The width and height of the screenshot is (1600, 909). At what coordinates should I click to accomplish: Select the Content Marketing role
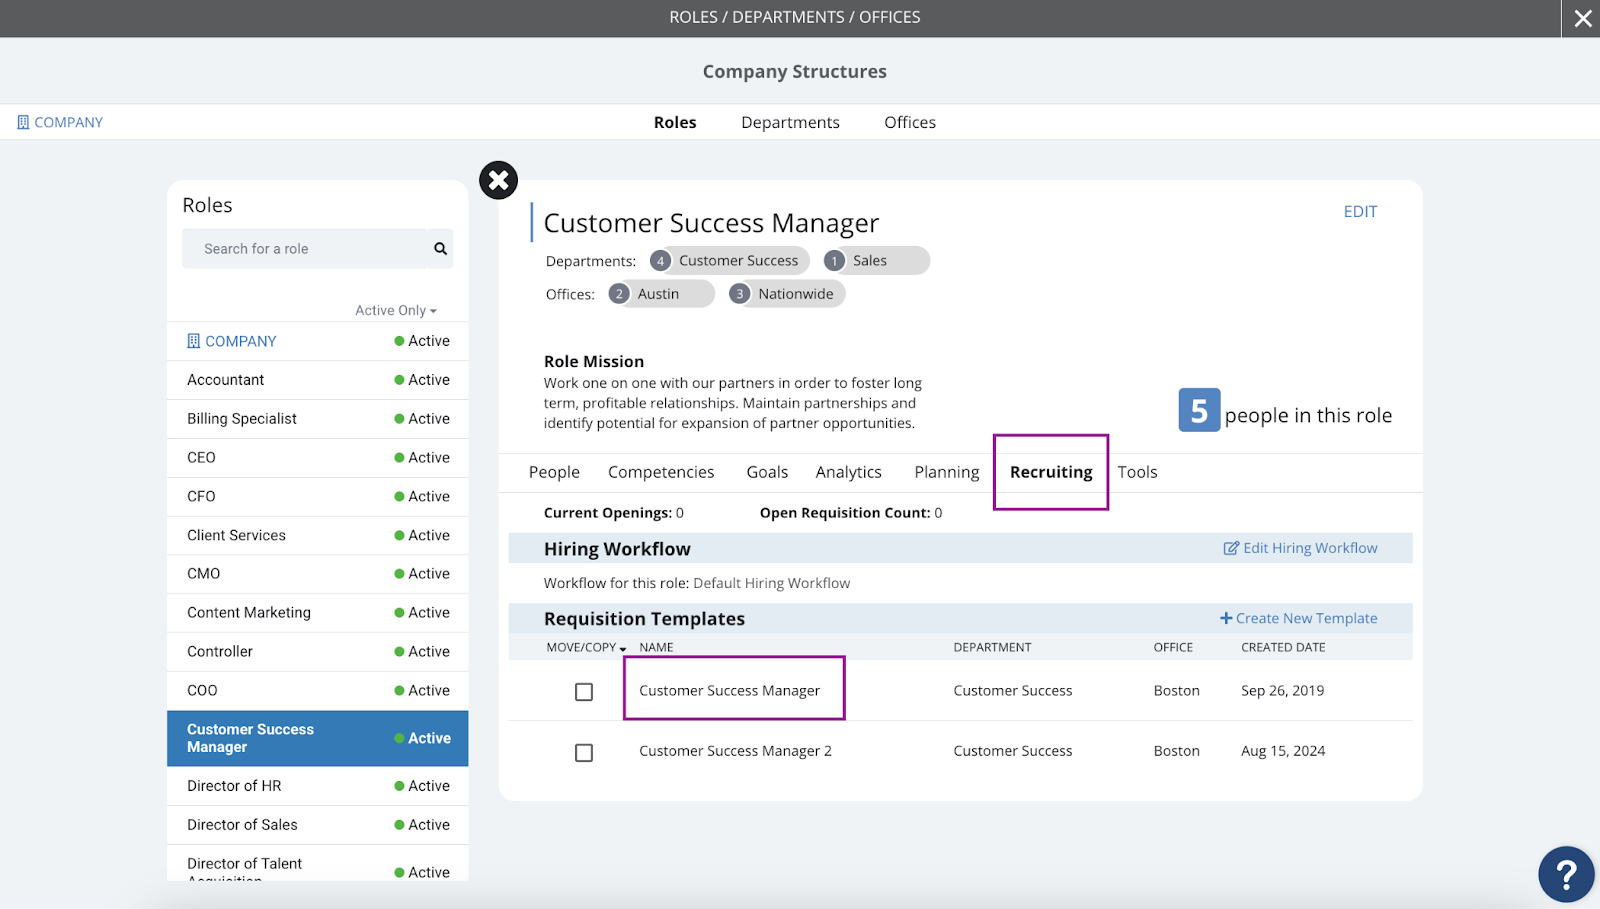(318, 613)
